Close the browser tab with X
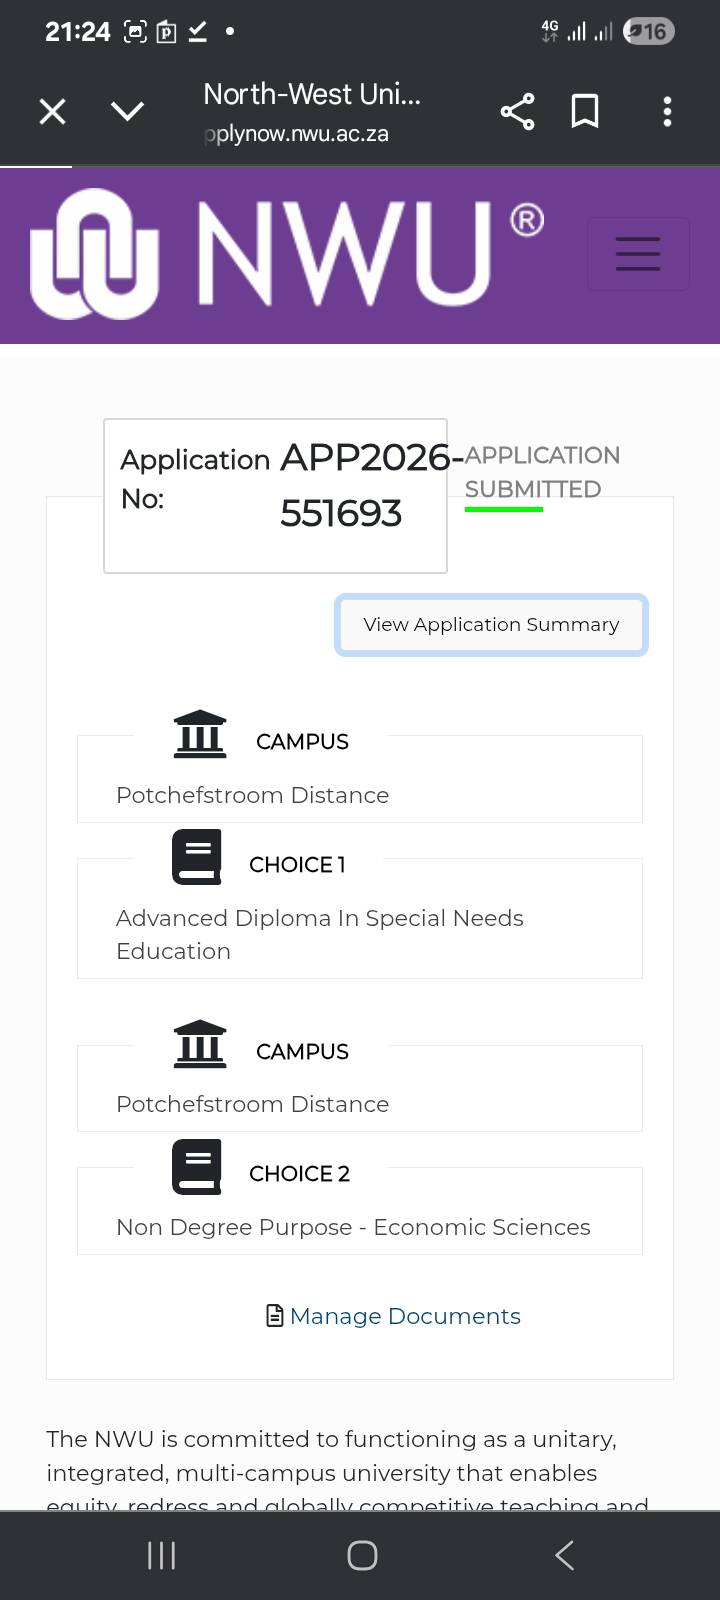 tap(52, 111)
